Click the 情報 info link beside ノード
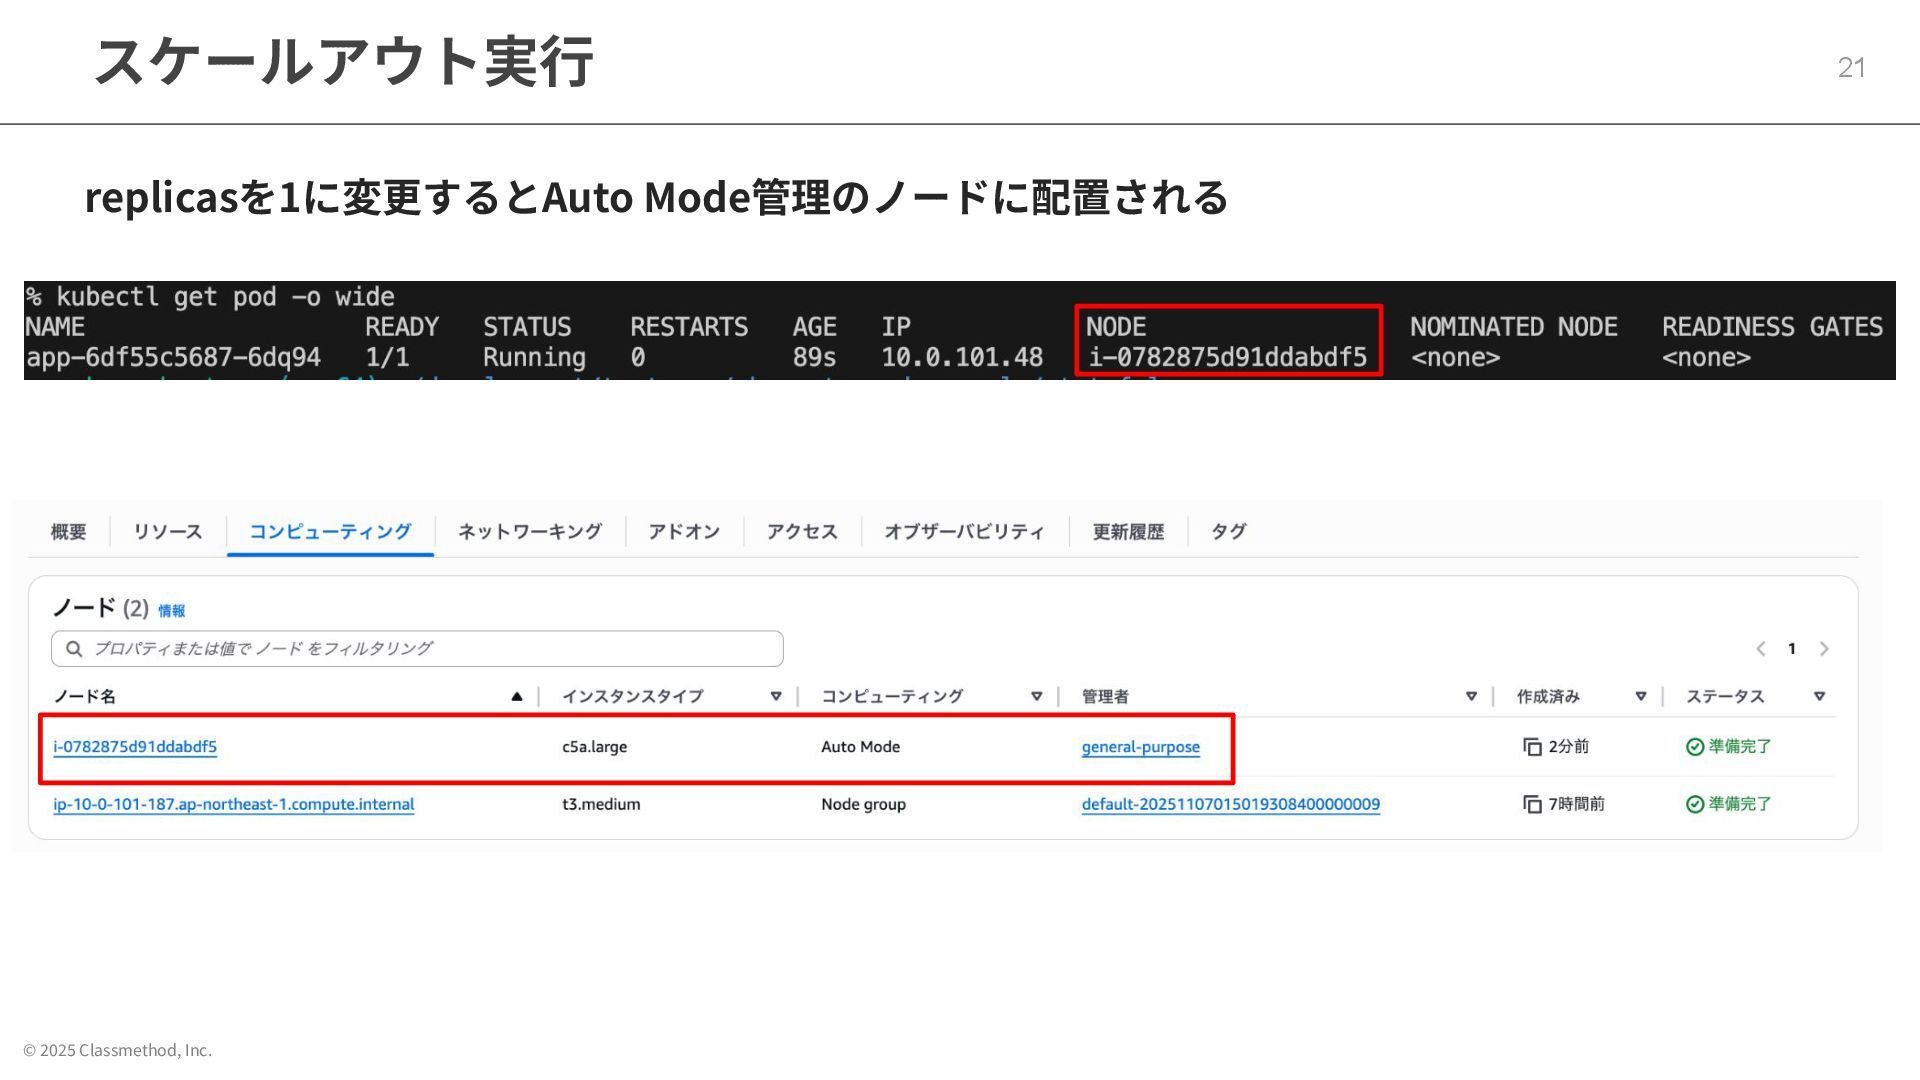The width and height of the screenshot is (1920, 1080). pyautogui.click(x=171, y=610)
